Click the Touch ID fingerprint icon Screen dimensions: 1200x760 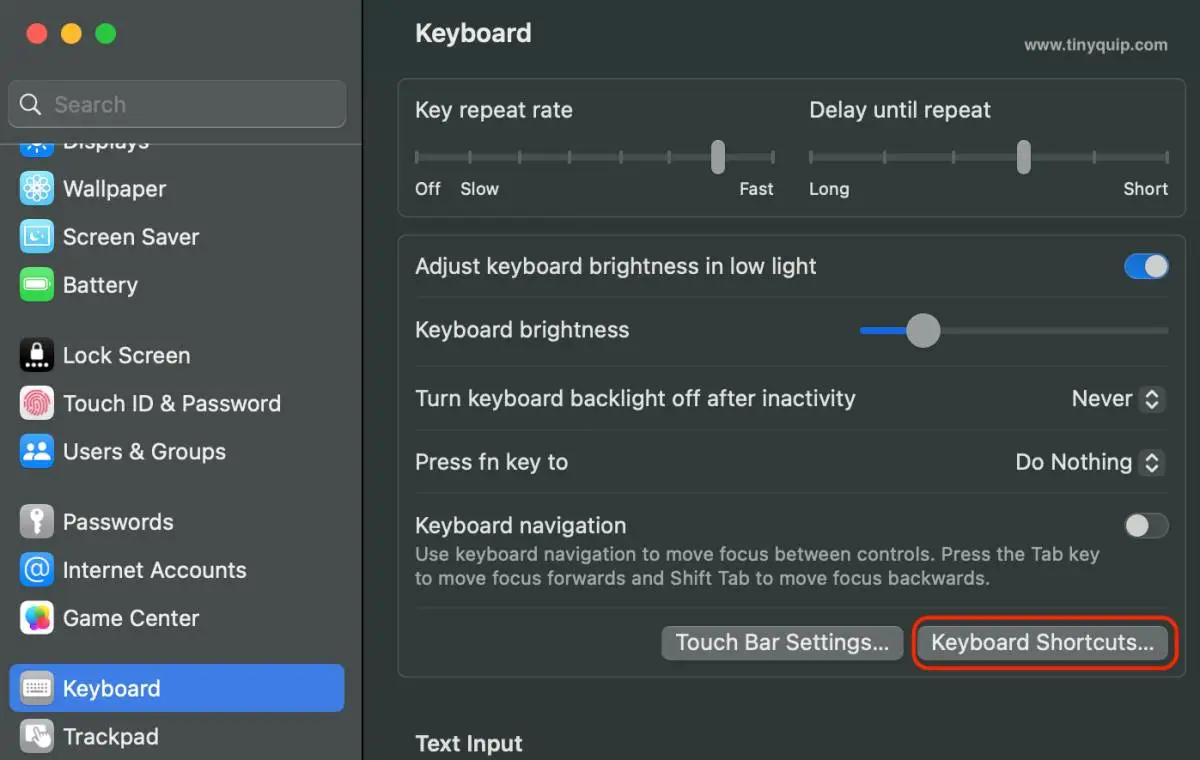(37, 403)
